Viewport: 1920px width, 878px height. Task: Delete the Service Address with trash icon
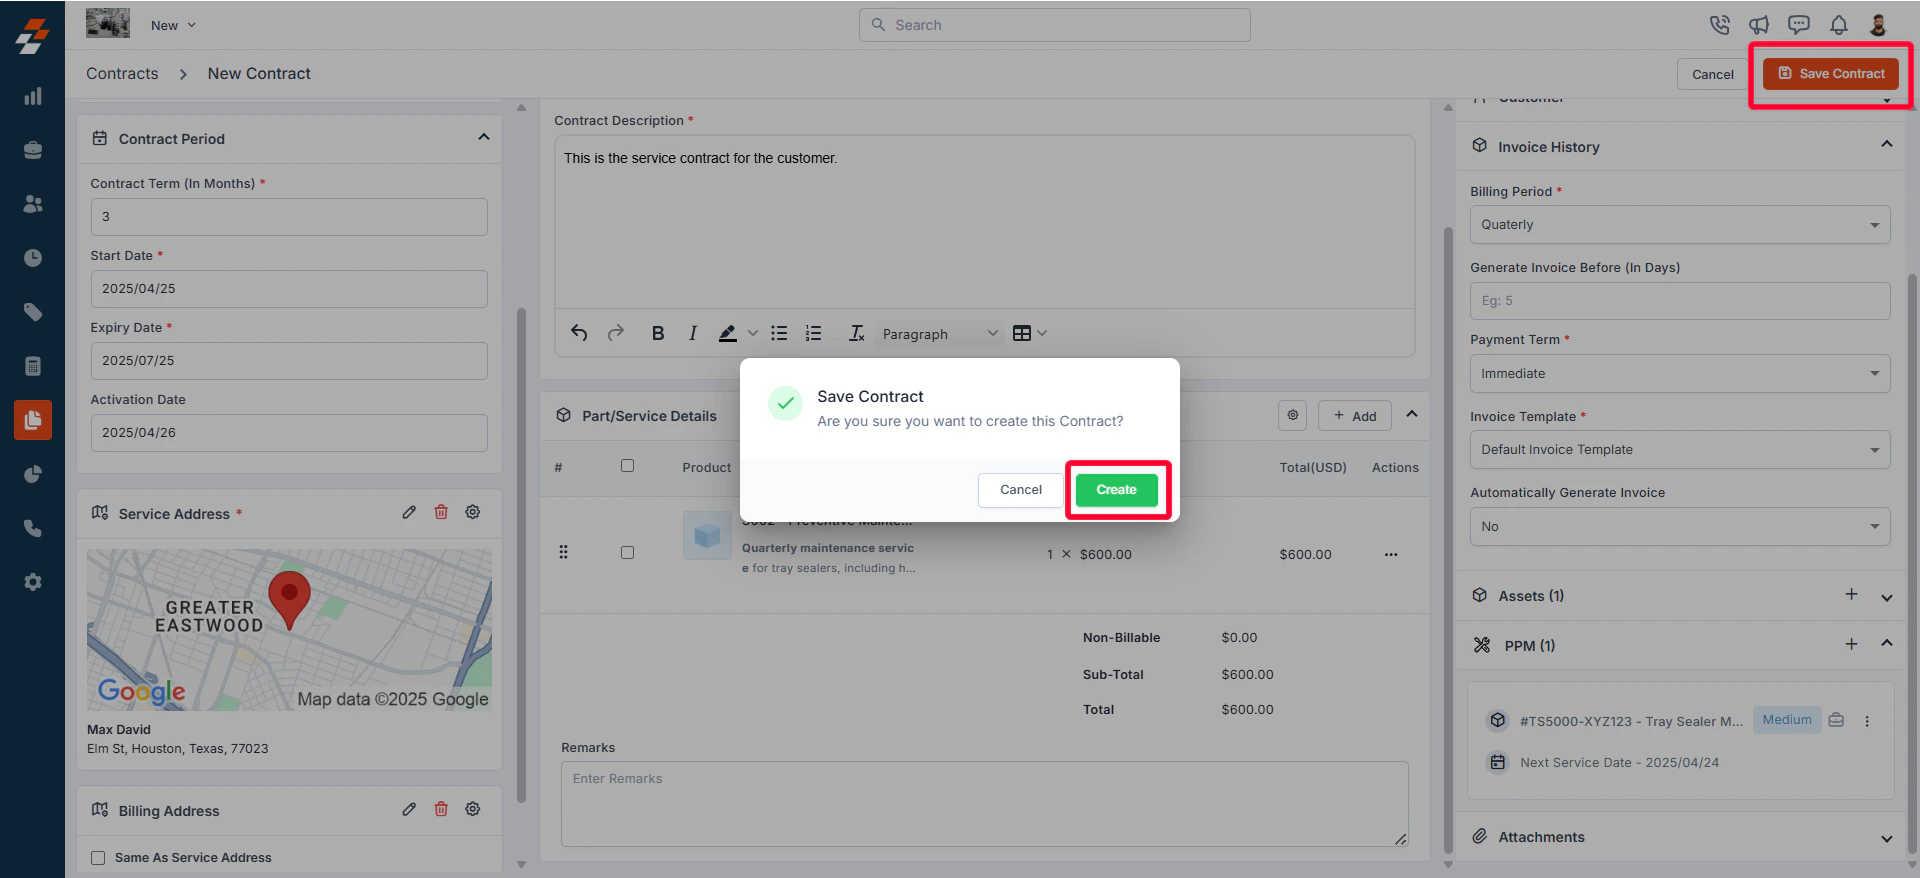tap(441, 512)
